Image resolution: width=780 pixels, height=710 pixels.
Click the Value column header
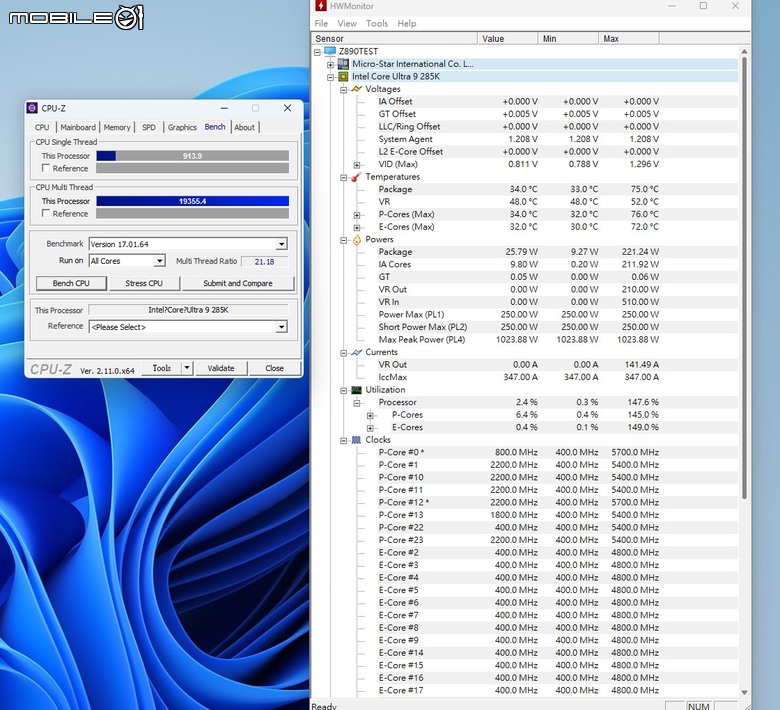click(x=508, y=38)
